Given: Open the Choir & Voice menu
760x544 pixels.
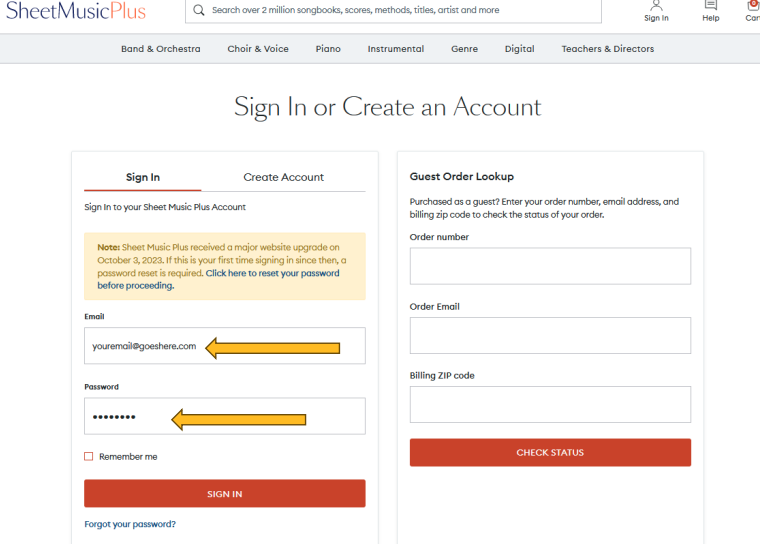Looking at the screenshot, I should tap(258, 49).
